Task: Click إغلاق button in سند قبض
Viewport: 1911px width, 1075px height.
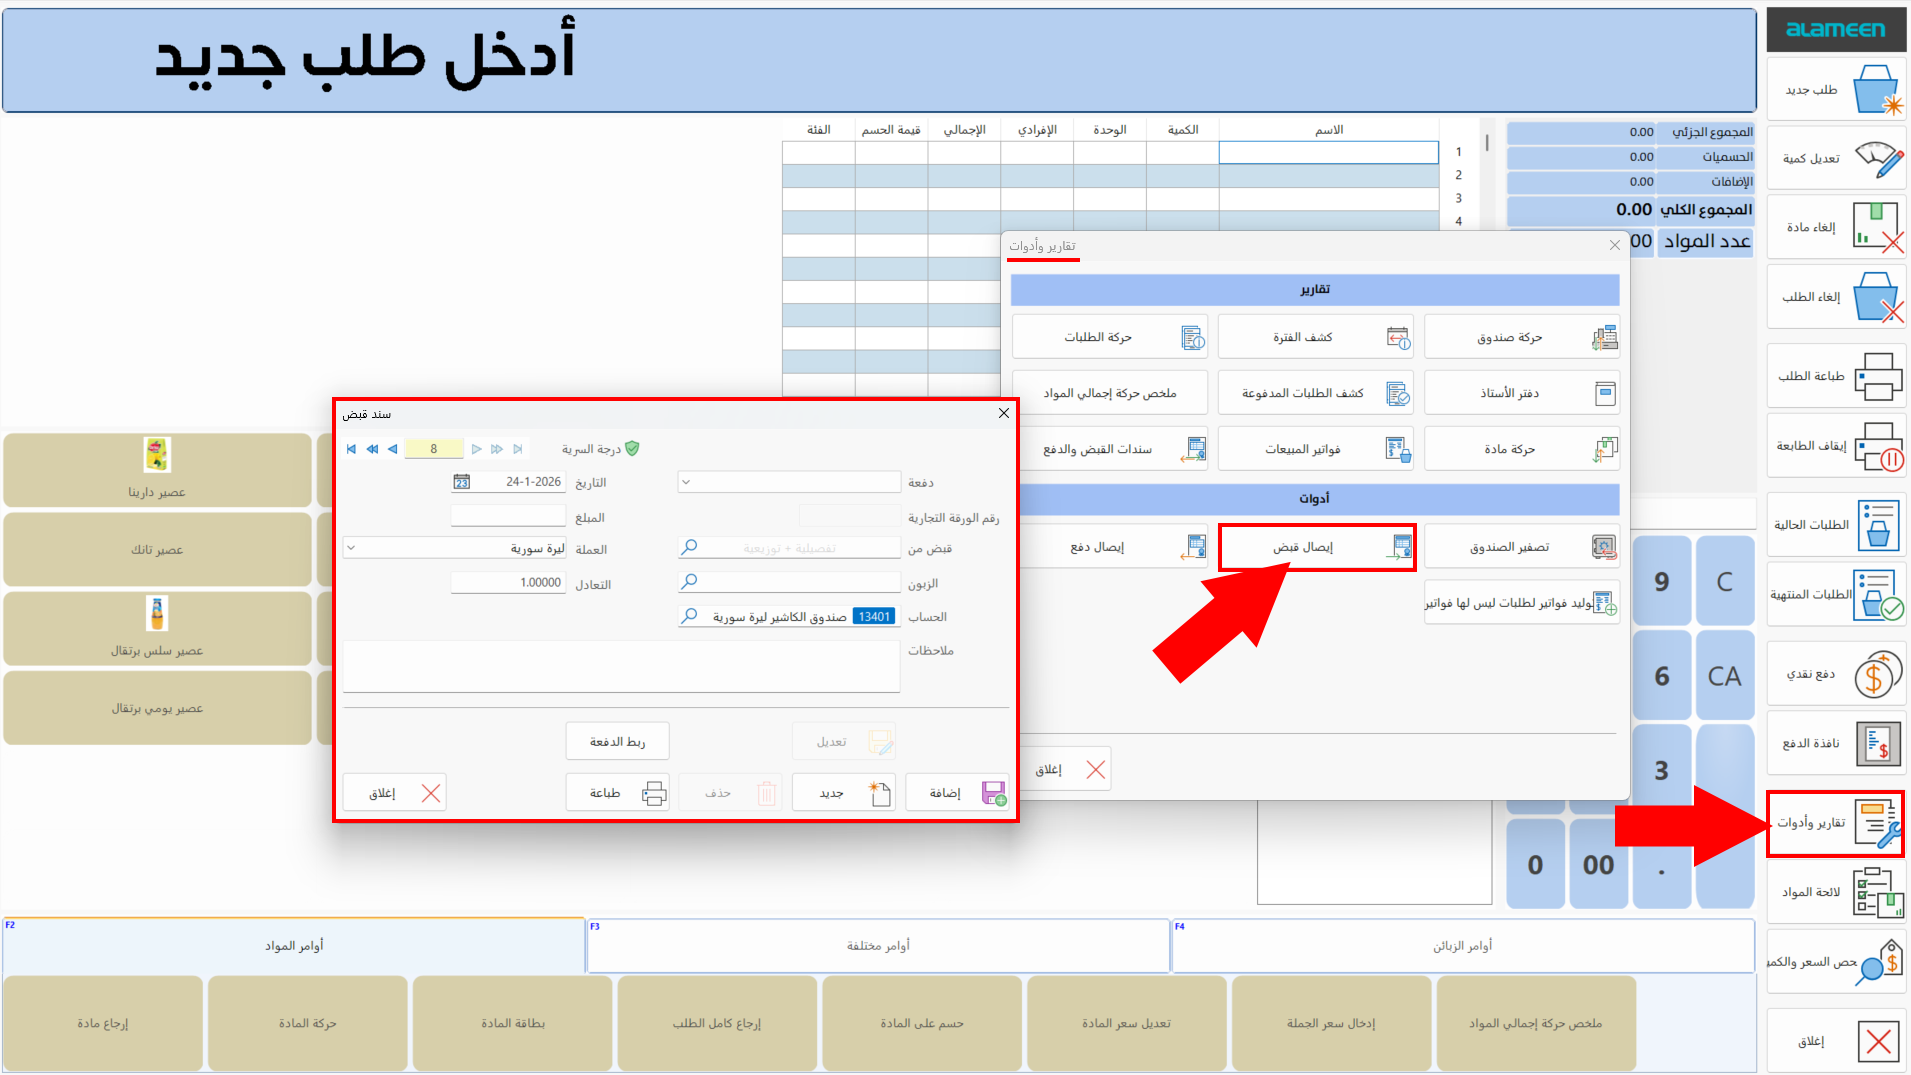Action: 394,793
